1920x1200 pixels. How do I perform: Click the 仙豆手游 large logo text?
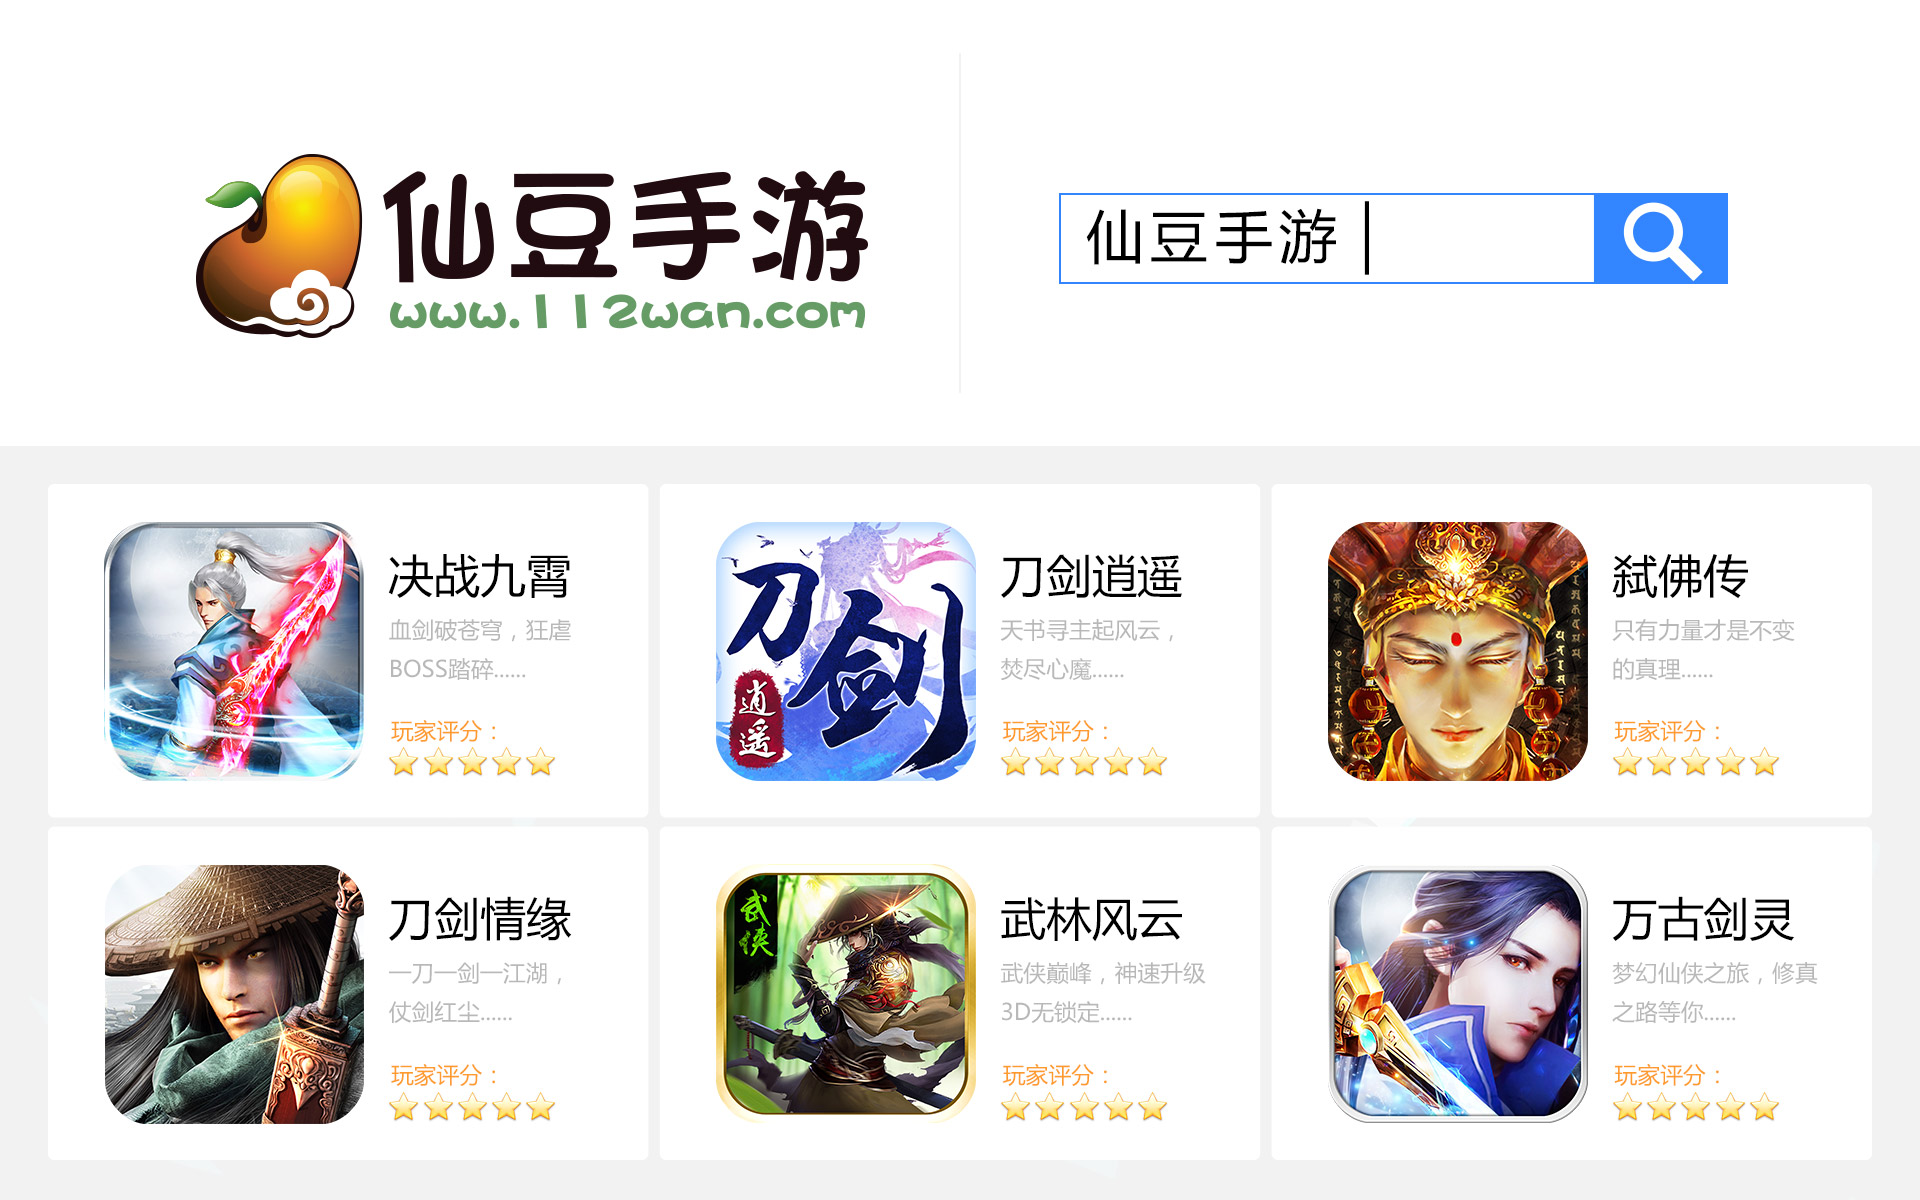pyautogui.click(x=626, y=226)
